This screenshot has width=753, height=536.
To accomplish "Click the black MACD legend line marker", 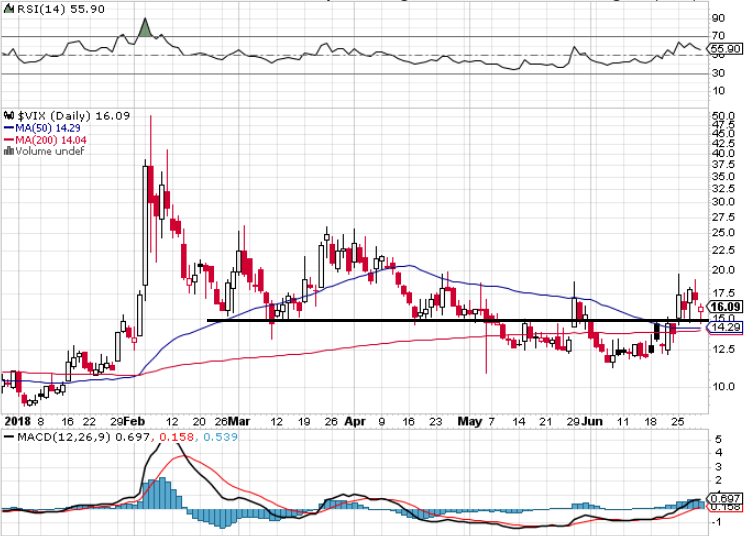I will tap(9, 437).
